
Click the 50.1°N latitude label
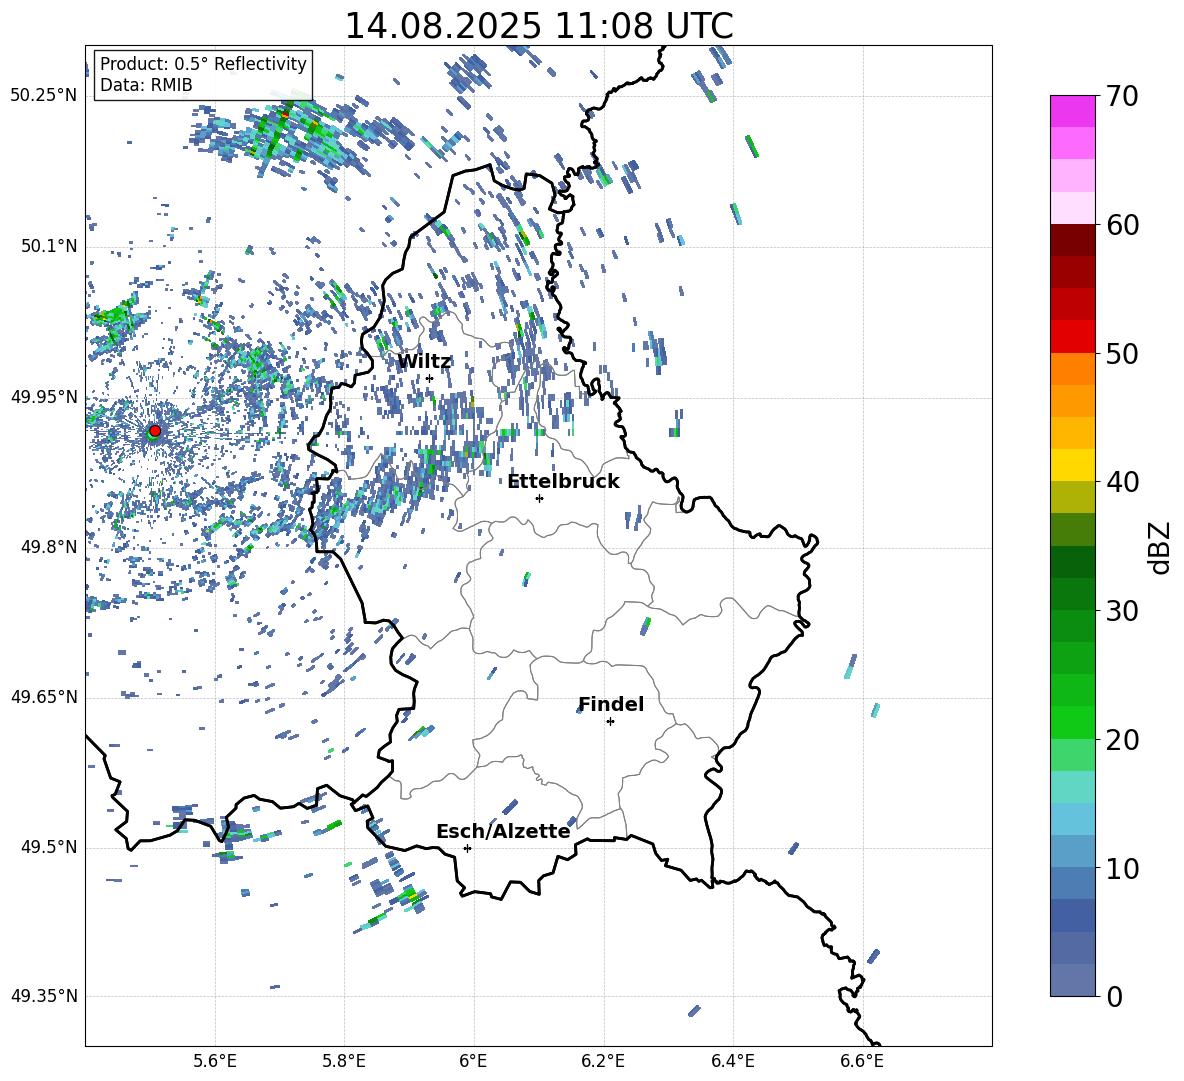[49, 247]
